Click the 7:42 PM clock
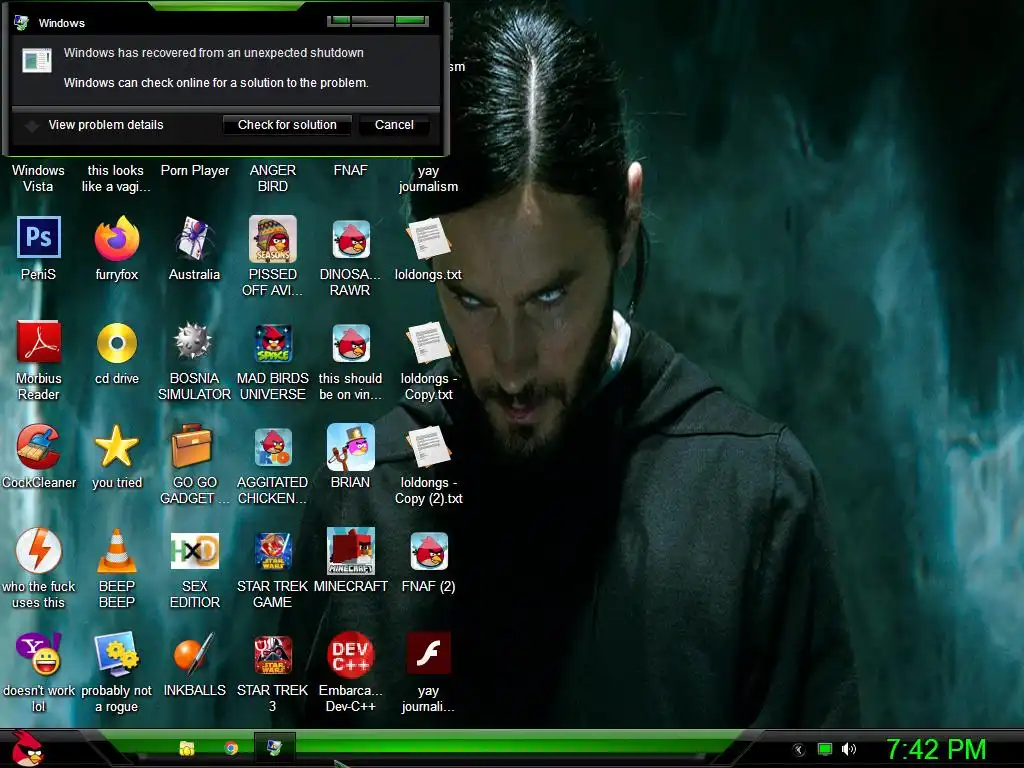The image size is (1024, 768). [x=936, y=749]
